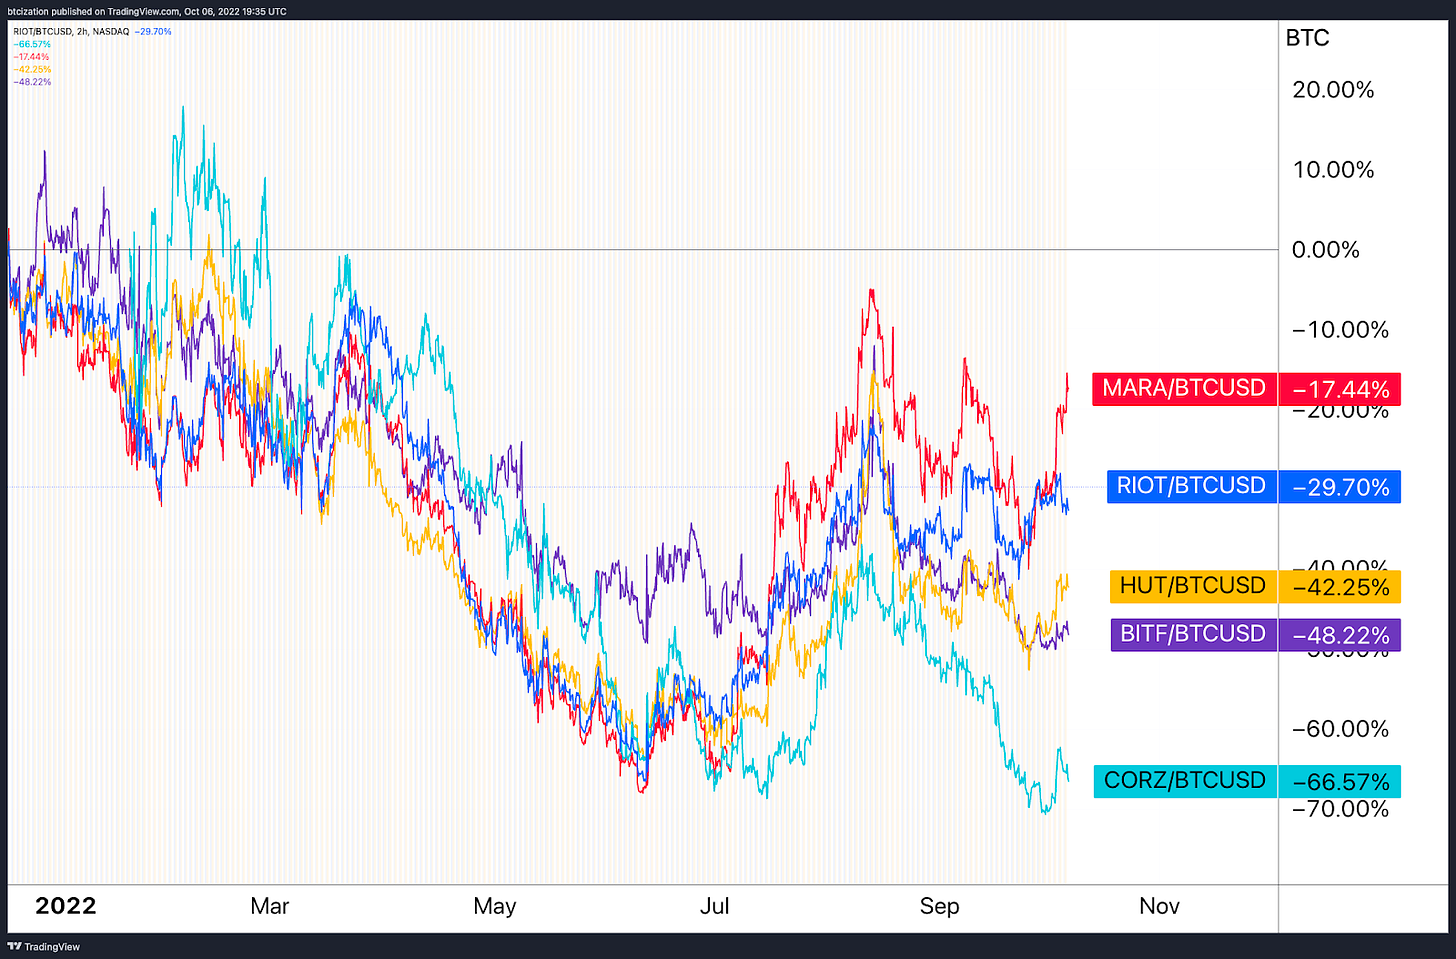This screenshot has width=1456, height=959.
Task: Click the BTC label above the price axis
Action: pyautogui.click(x=1307, y=38)
